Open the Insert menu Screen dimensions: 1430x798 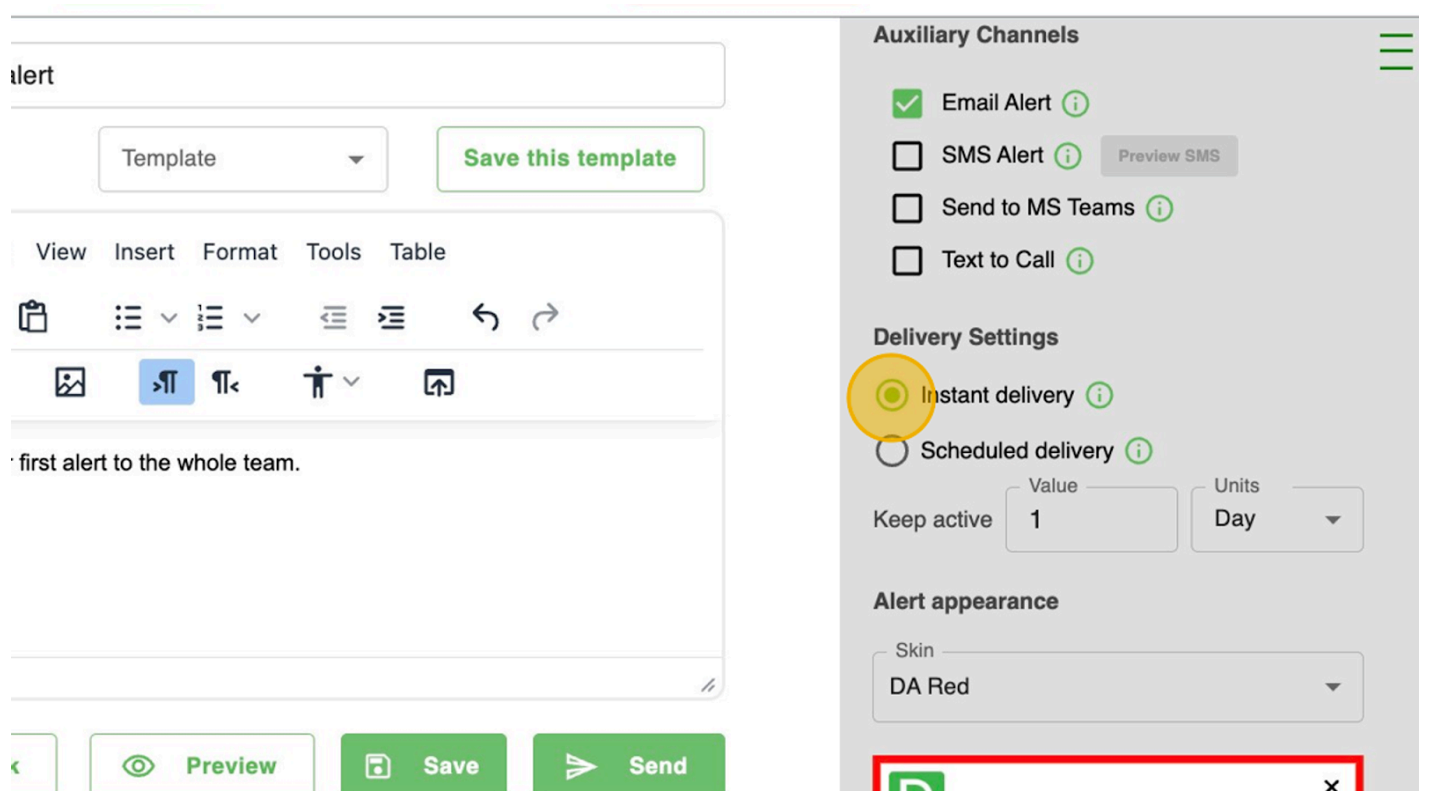click(x=144, y=252)
